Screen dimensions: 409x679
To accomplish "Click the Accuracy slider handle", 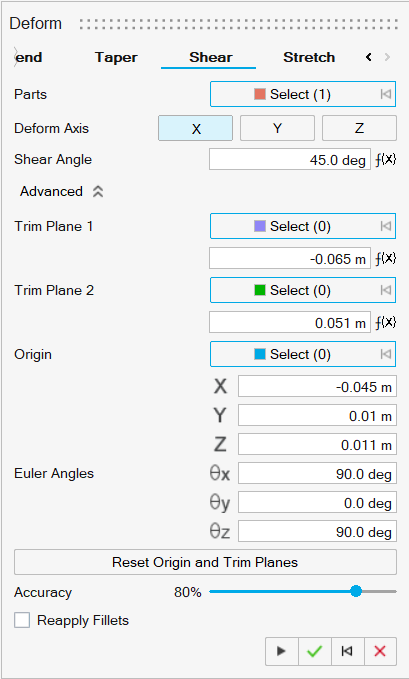I will pos(356,592).
